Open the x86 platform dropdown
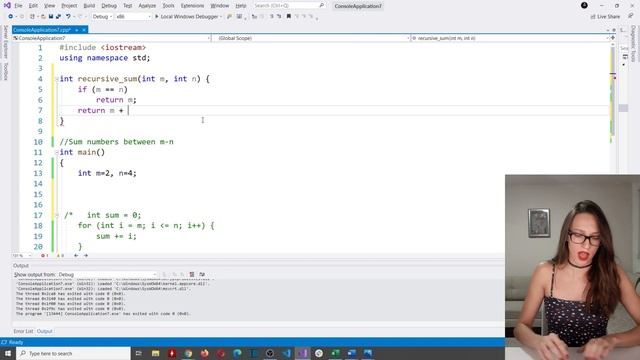Image resolution: width=640 pixels, height=360 pixels. coord(133,17)
